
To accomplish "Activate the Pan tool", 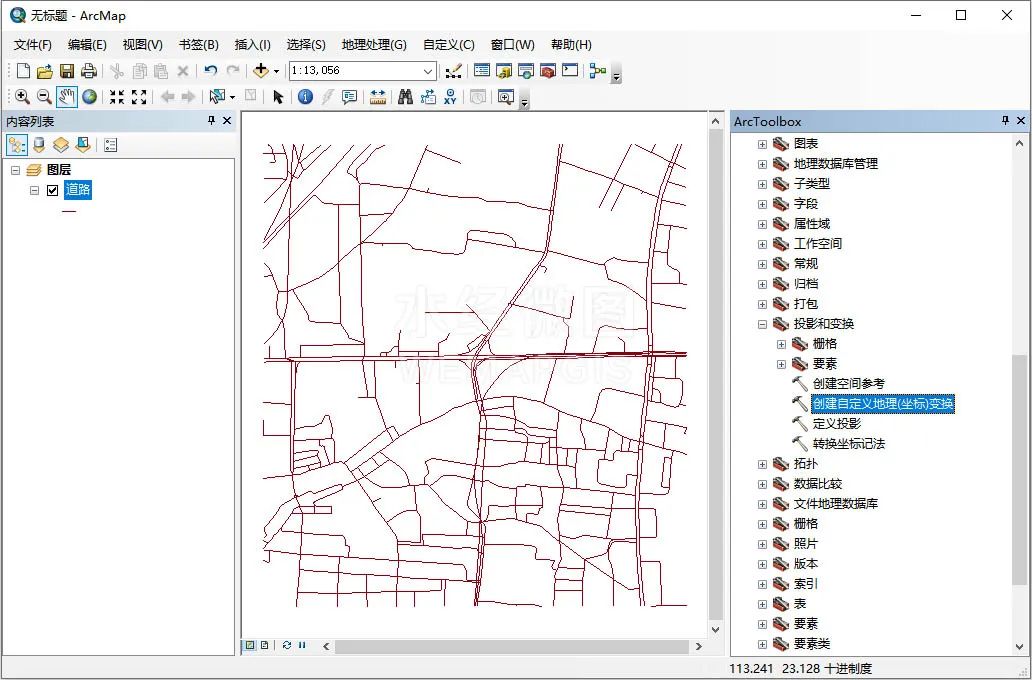I will pos(66,96).
